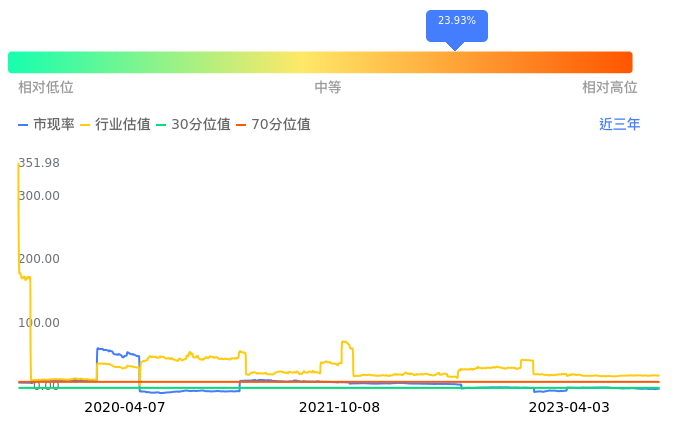Select the 中等 label below the bar
This screenshot has height=442, width=686.
(x=328, y=88)
